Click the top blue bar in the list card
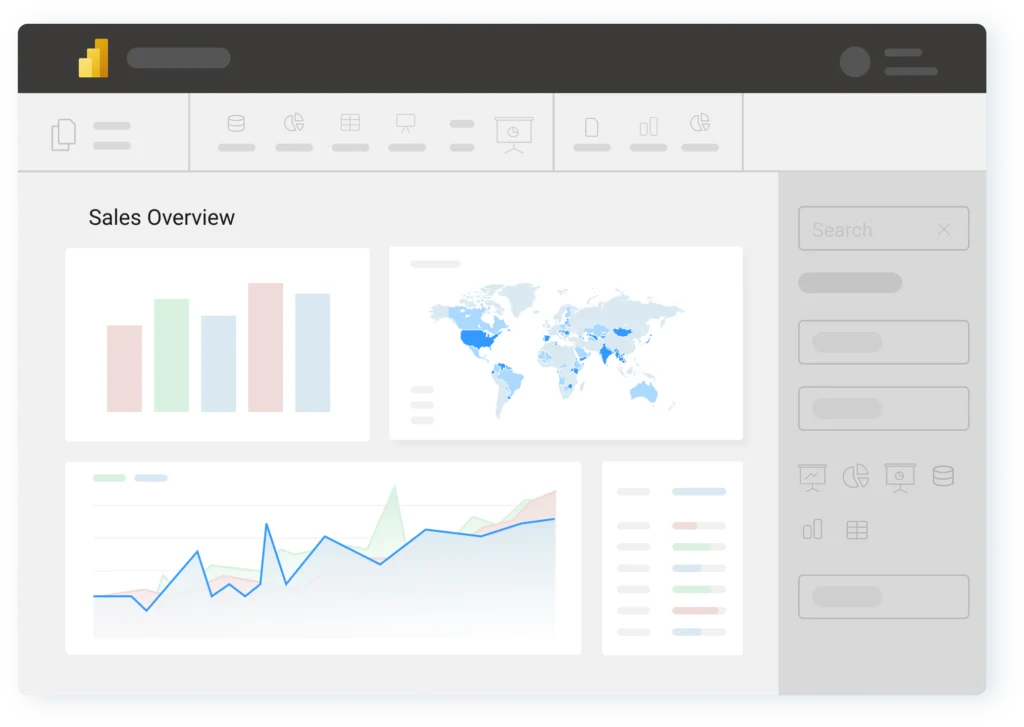This screenshot has height=727, width=1024. [699, 491]
